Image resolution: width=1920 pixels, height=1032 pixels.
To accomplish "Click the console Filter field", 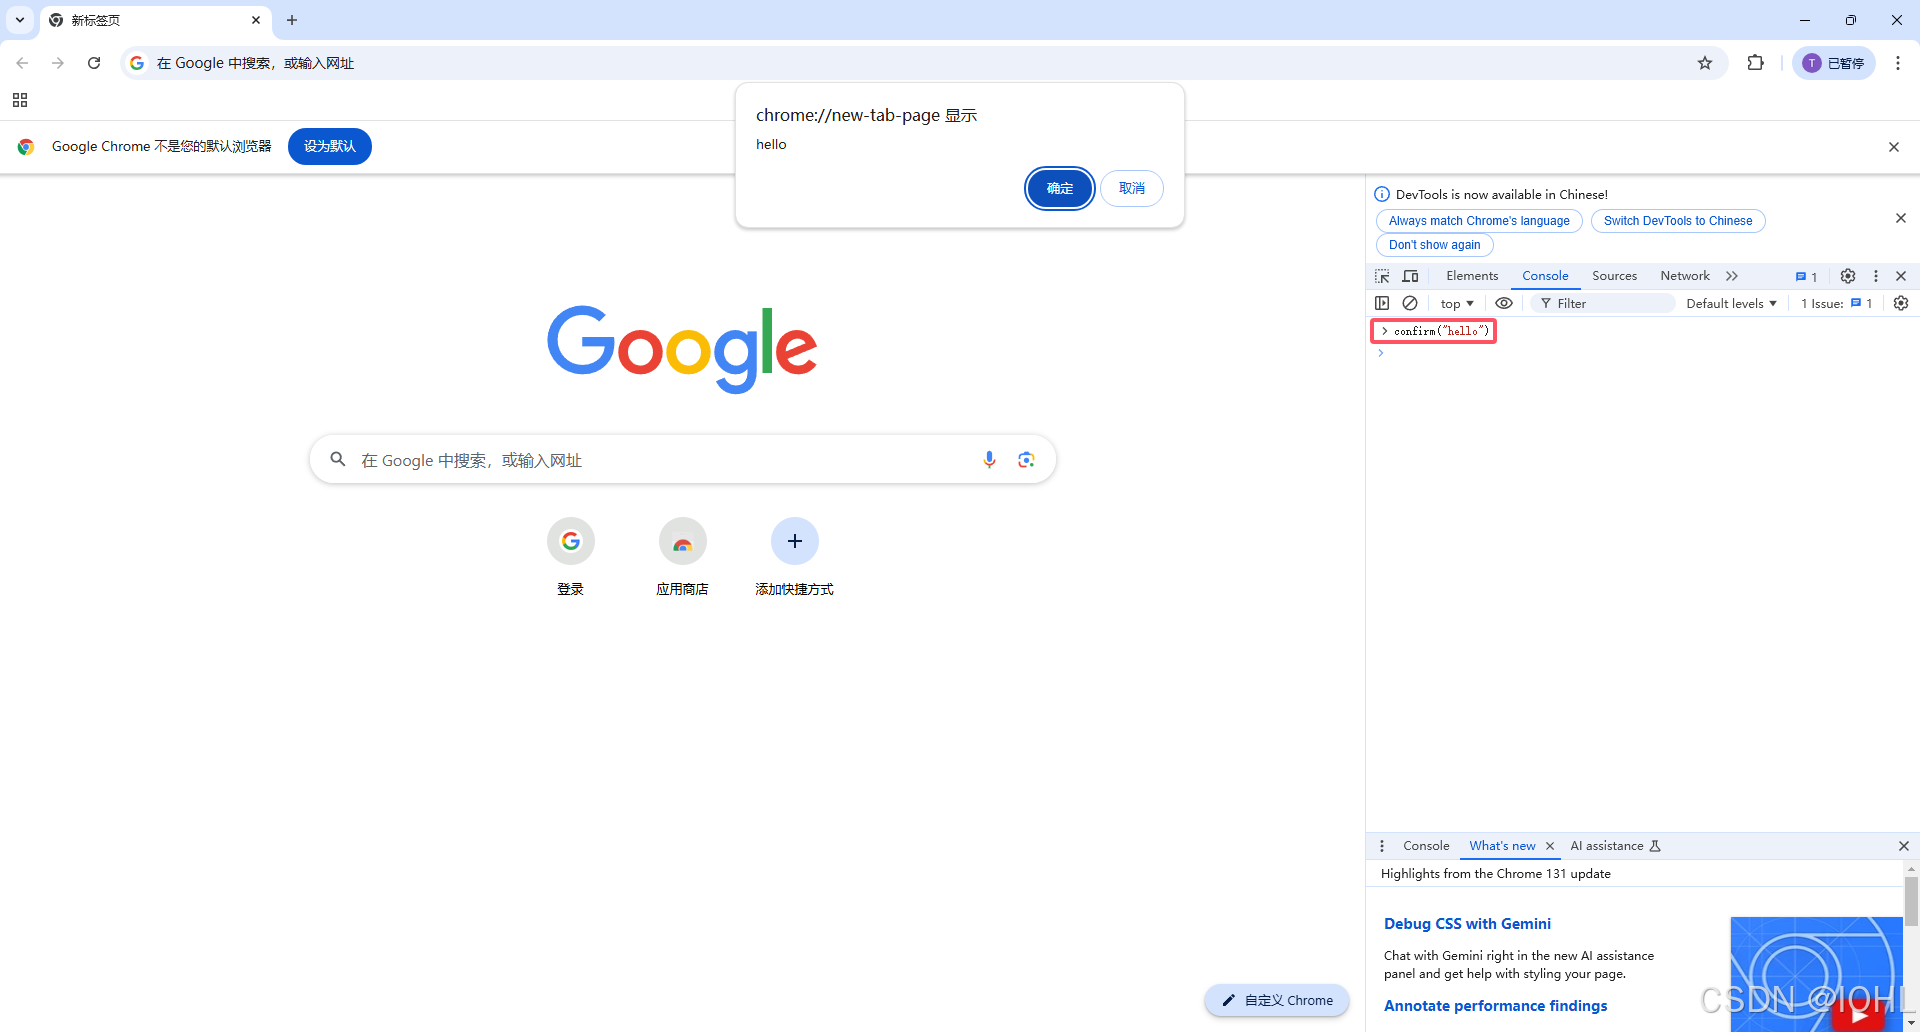I will [x=1603, y=303].
